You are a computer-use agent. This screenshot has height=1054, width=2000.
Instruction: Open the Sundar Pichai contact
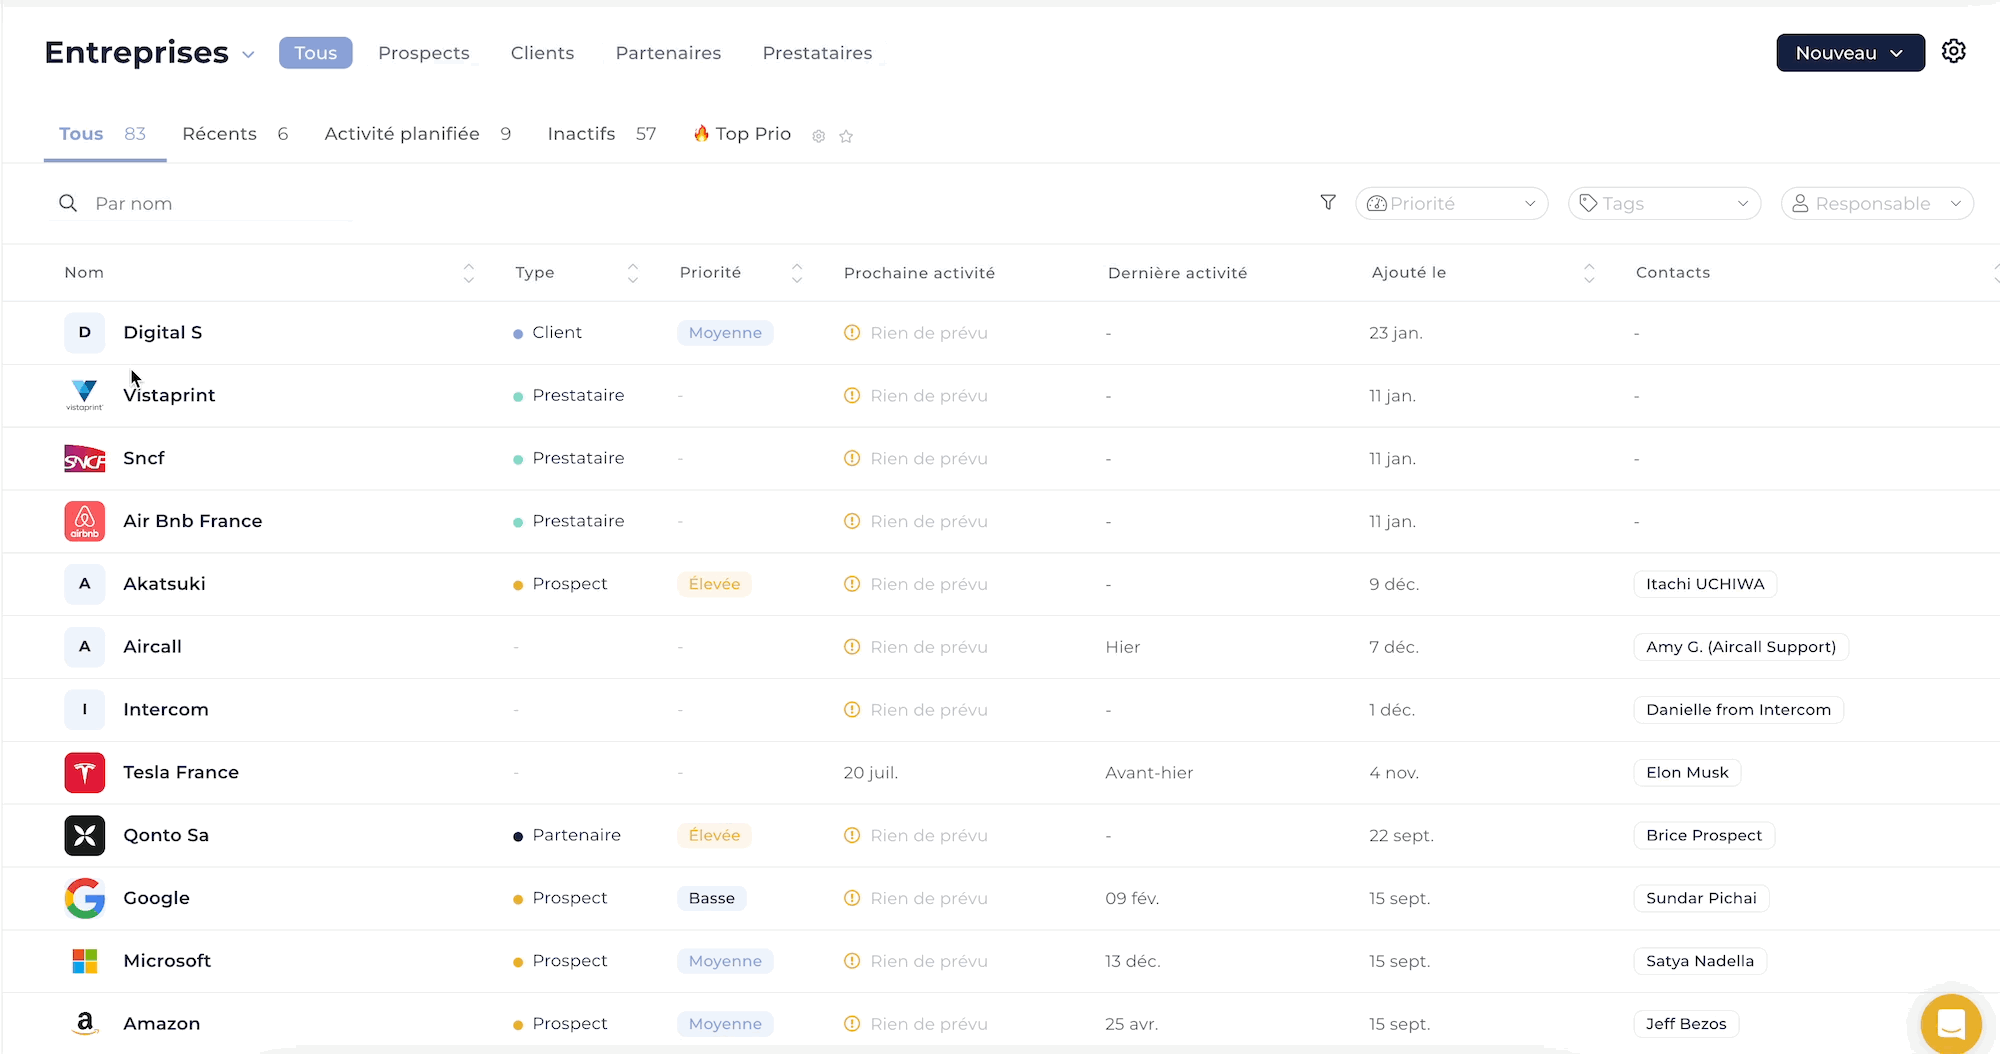pyautogui.click(x=1701, y=898)
